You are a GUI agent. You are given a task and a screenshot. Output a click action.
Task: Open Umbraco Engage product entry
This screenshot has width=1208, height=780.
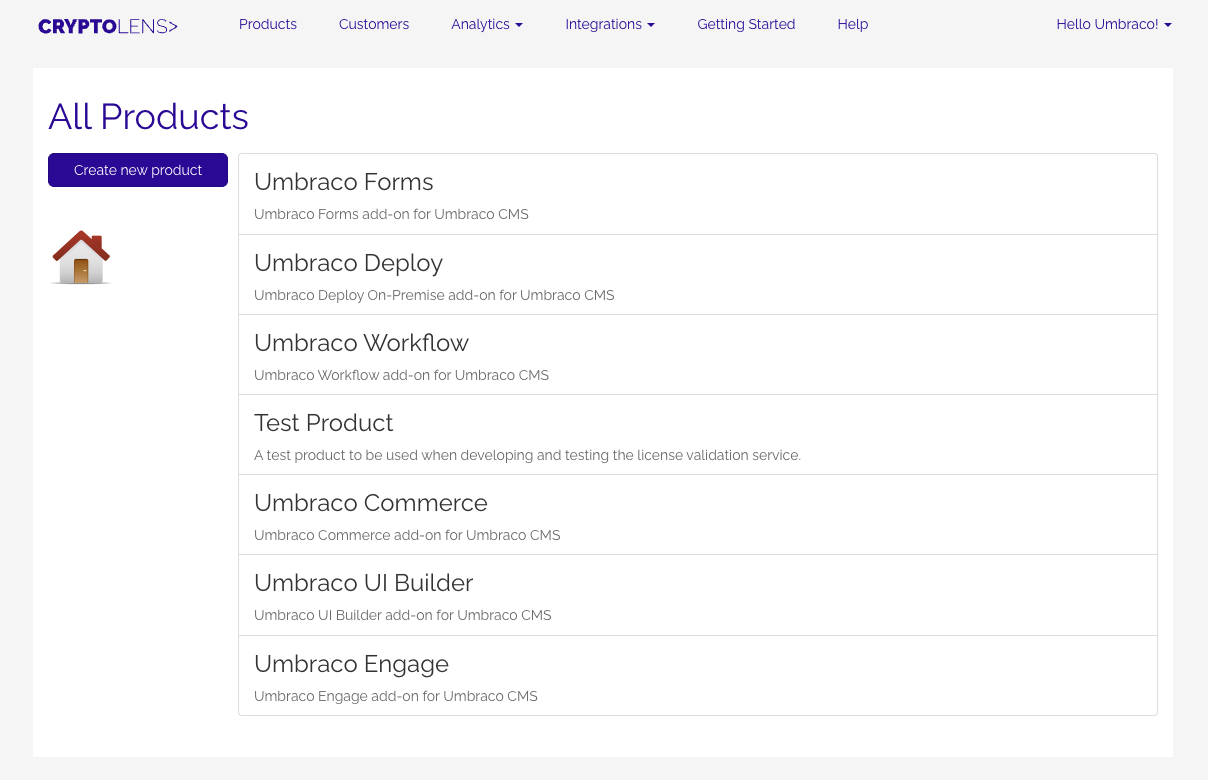click(x=351, y=664)
